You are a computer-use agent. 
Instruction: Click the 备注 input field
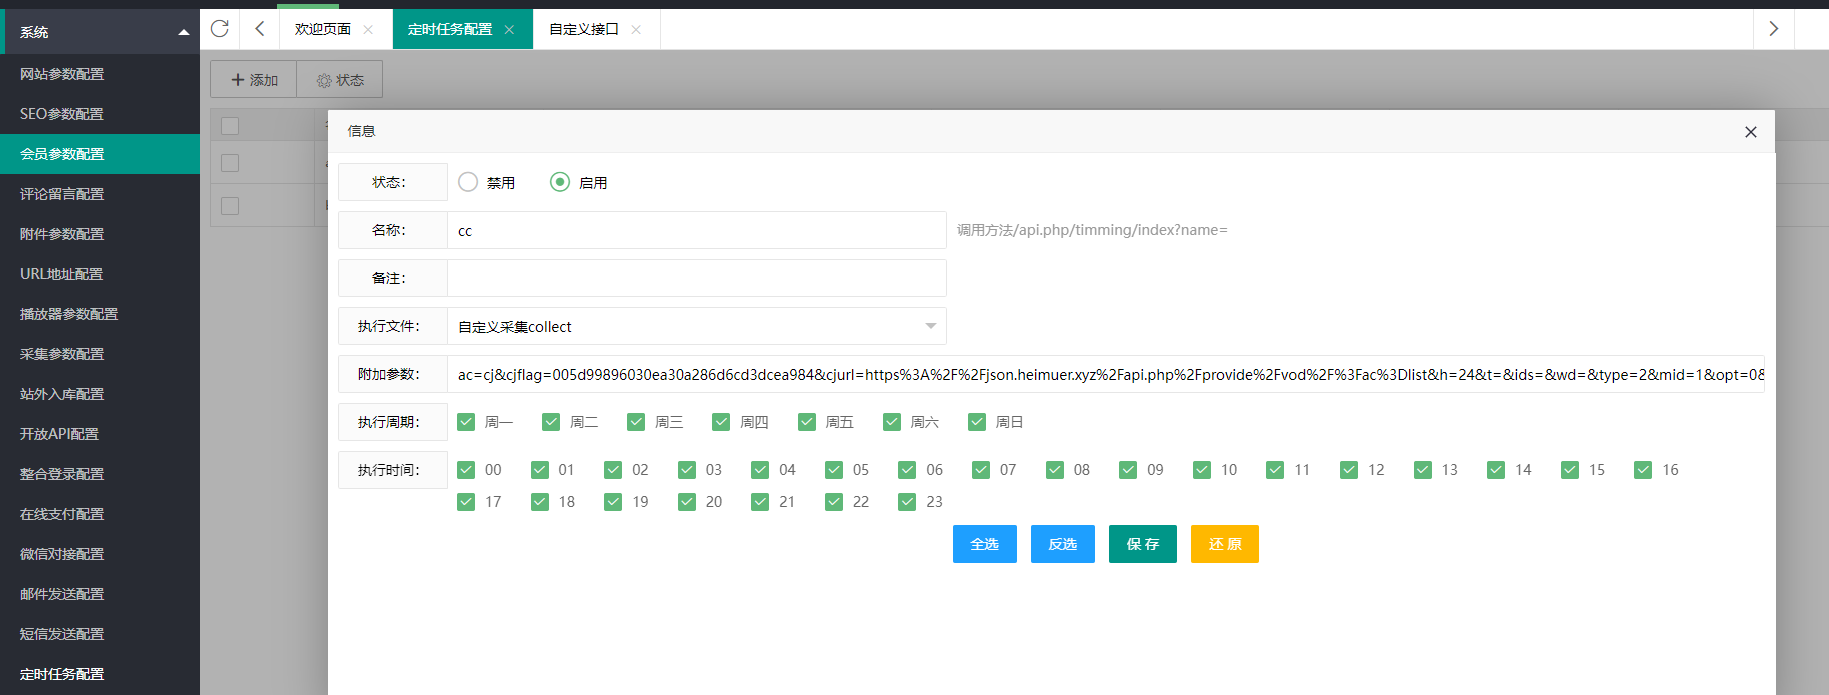point(696,278)
